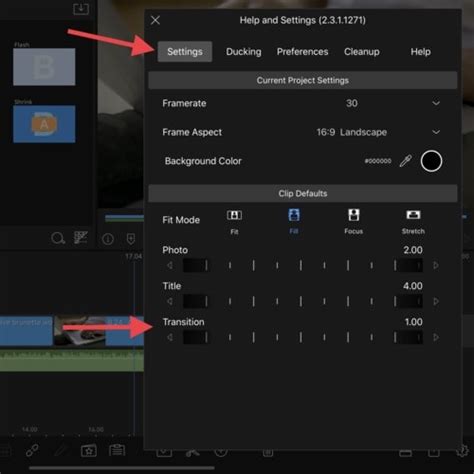Open the Cleanup tab

[362, 52]
